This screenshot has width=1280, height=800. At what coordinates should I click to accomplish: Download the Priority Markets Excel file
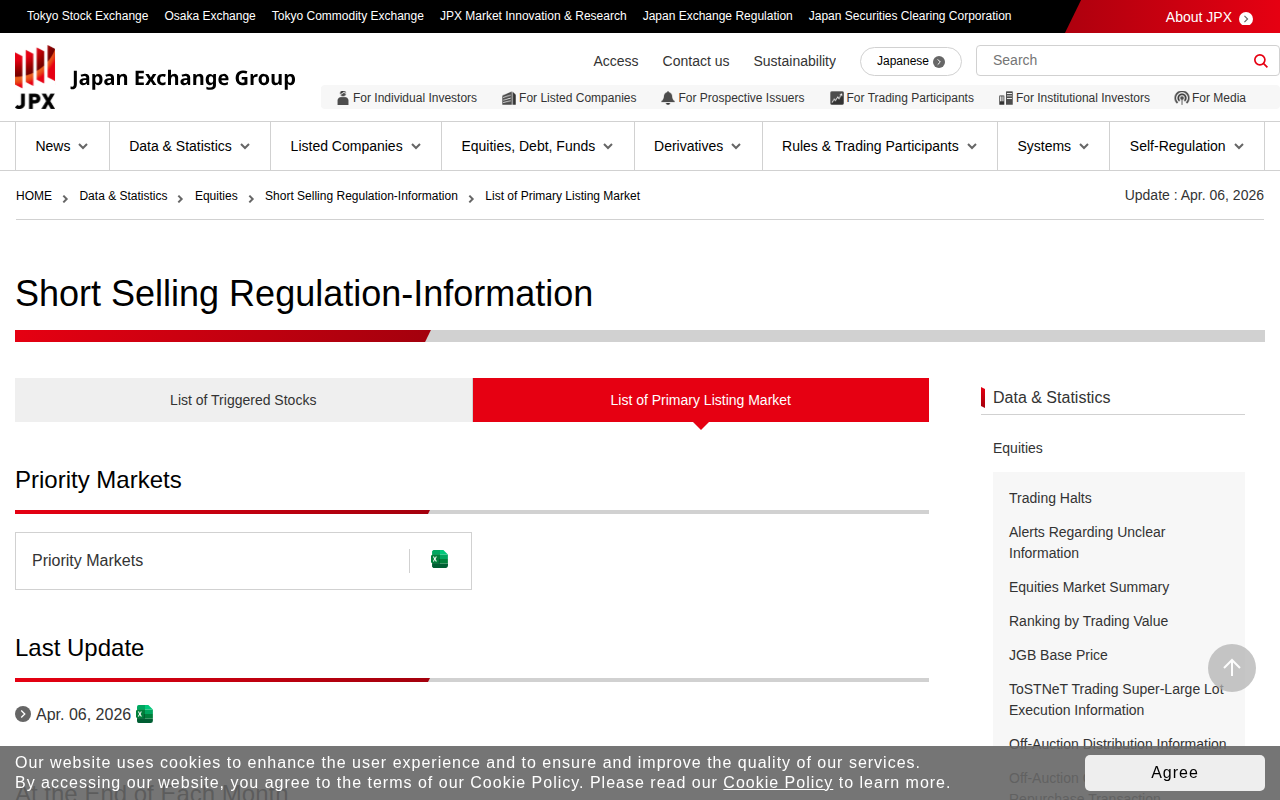tap(439, 560)
